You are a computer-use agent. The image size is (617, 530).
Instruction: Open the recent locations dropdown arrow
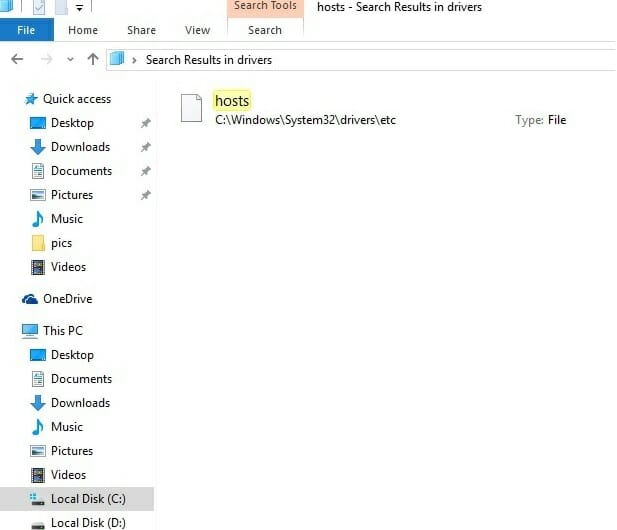[70, 59]
